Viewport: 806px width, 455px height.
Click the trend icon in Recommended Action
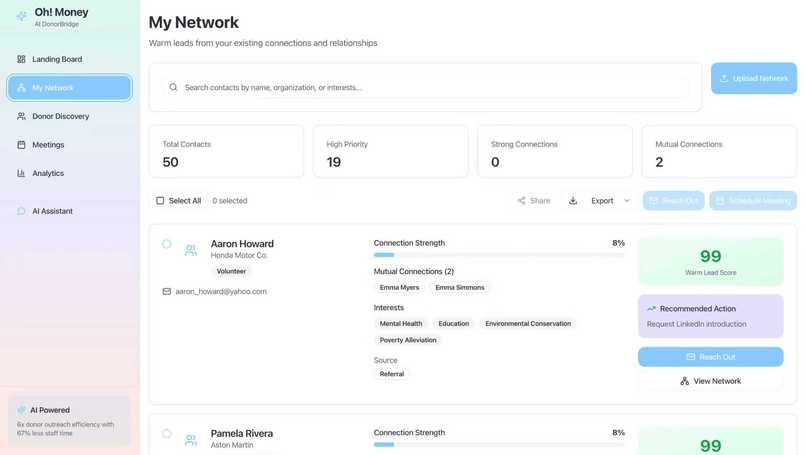651,308
